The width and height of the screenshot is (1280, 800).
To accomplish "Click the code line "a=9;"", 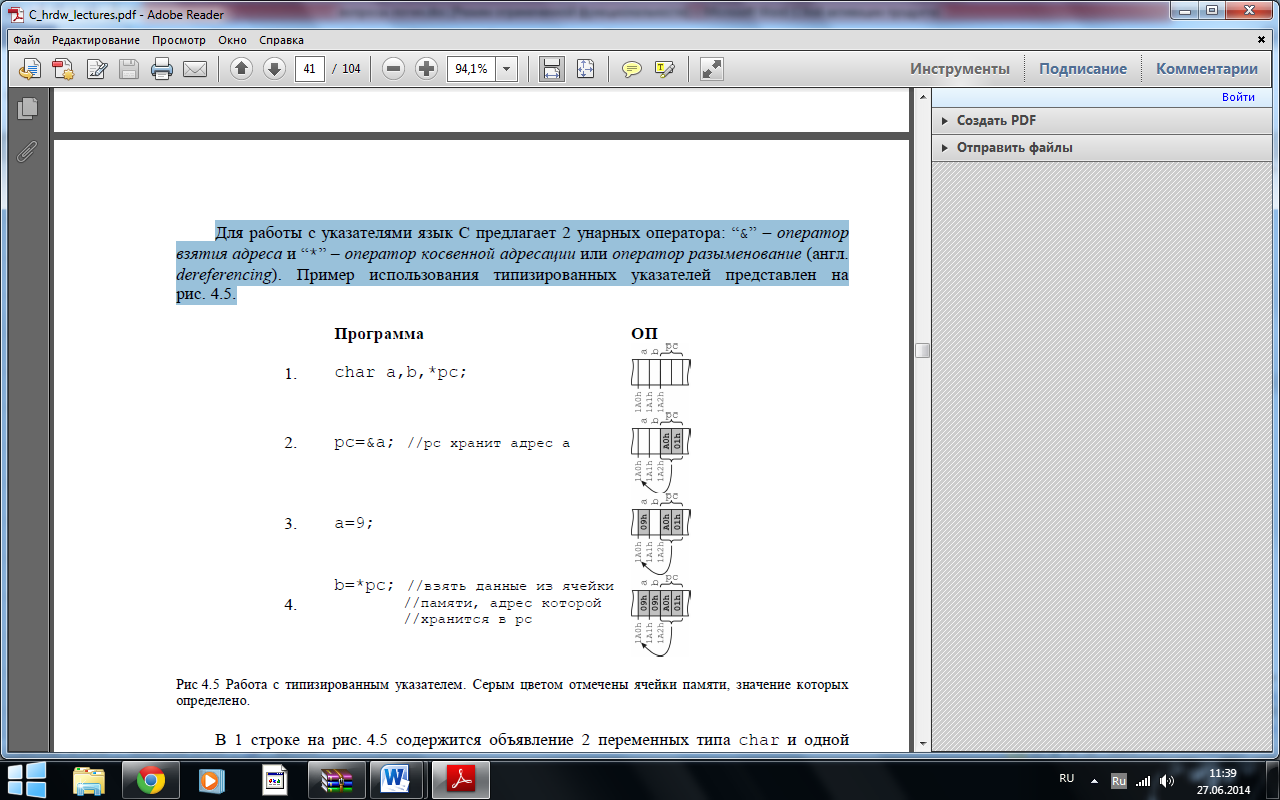I will point(354,522).
